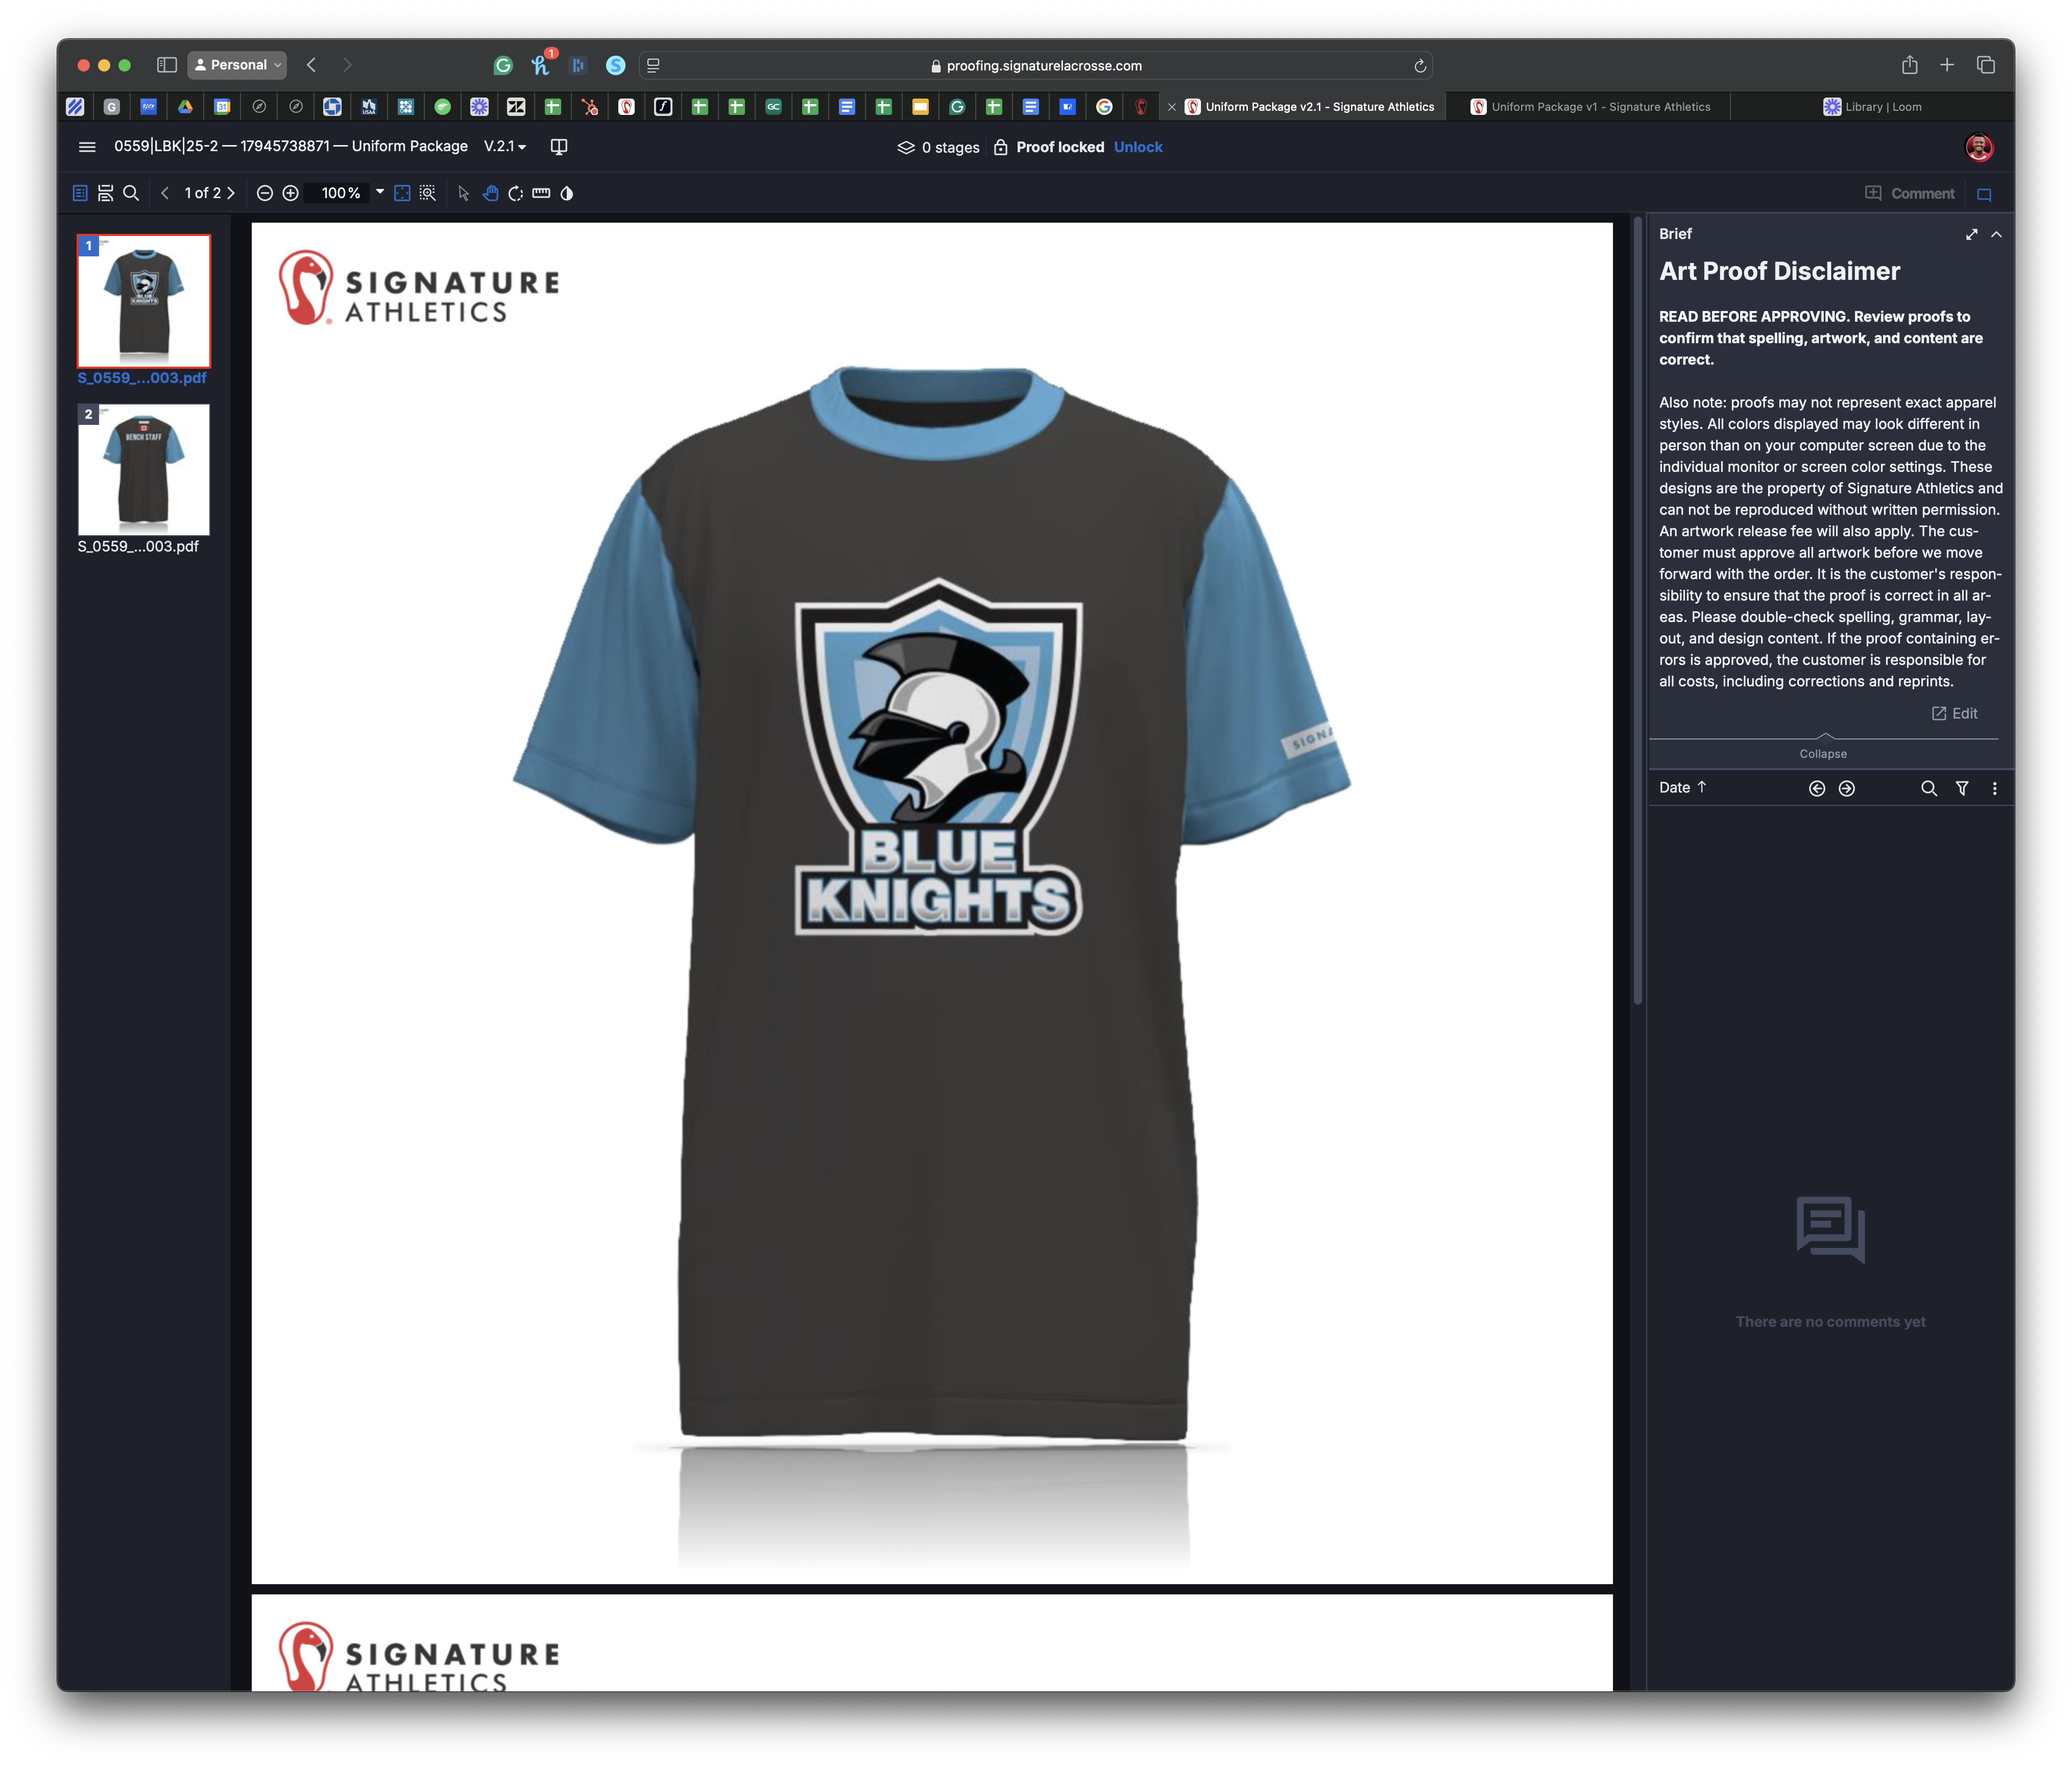Open the zoom percentage dropdown arrow
The width and height of the screenshot is (2072, 1767).
point(380,192)
